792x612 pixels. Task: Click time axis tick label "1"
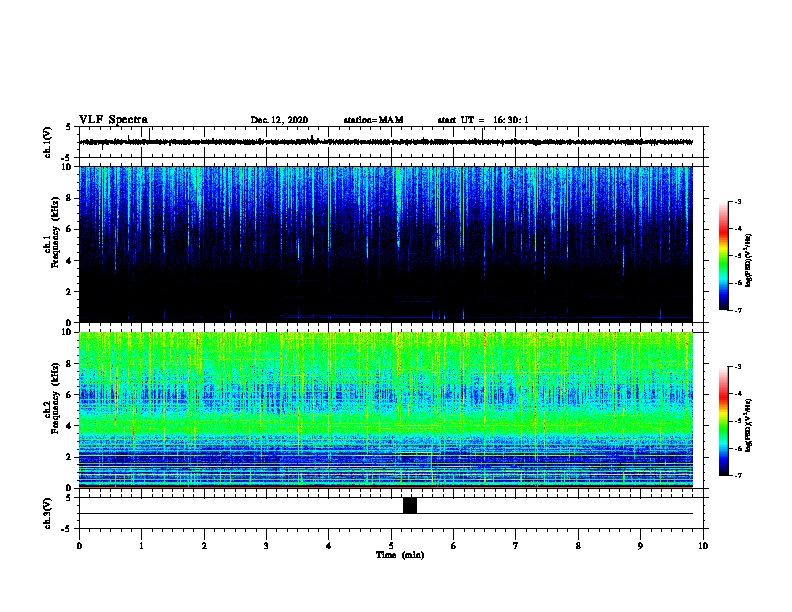click(x=141, y=546)
